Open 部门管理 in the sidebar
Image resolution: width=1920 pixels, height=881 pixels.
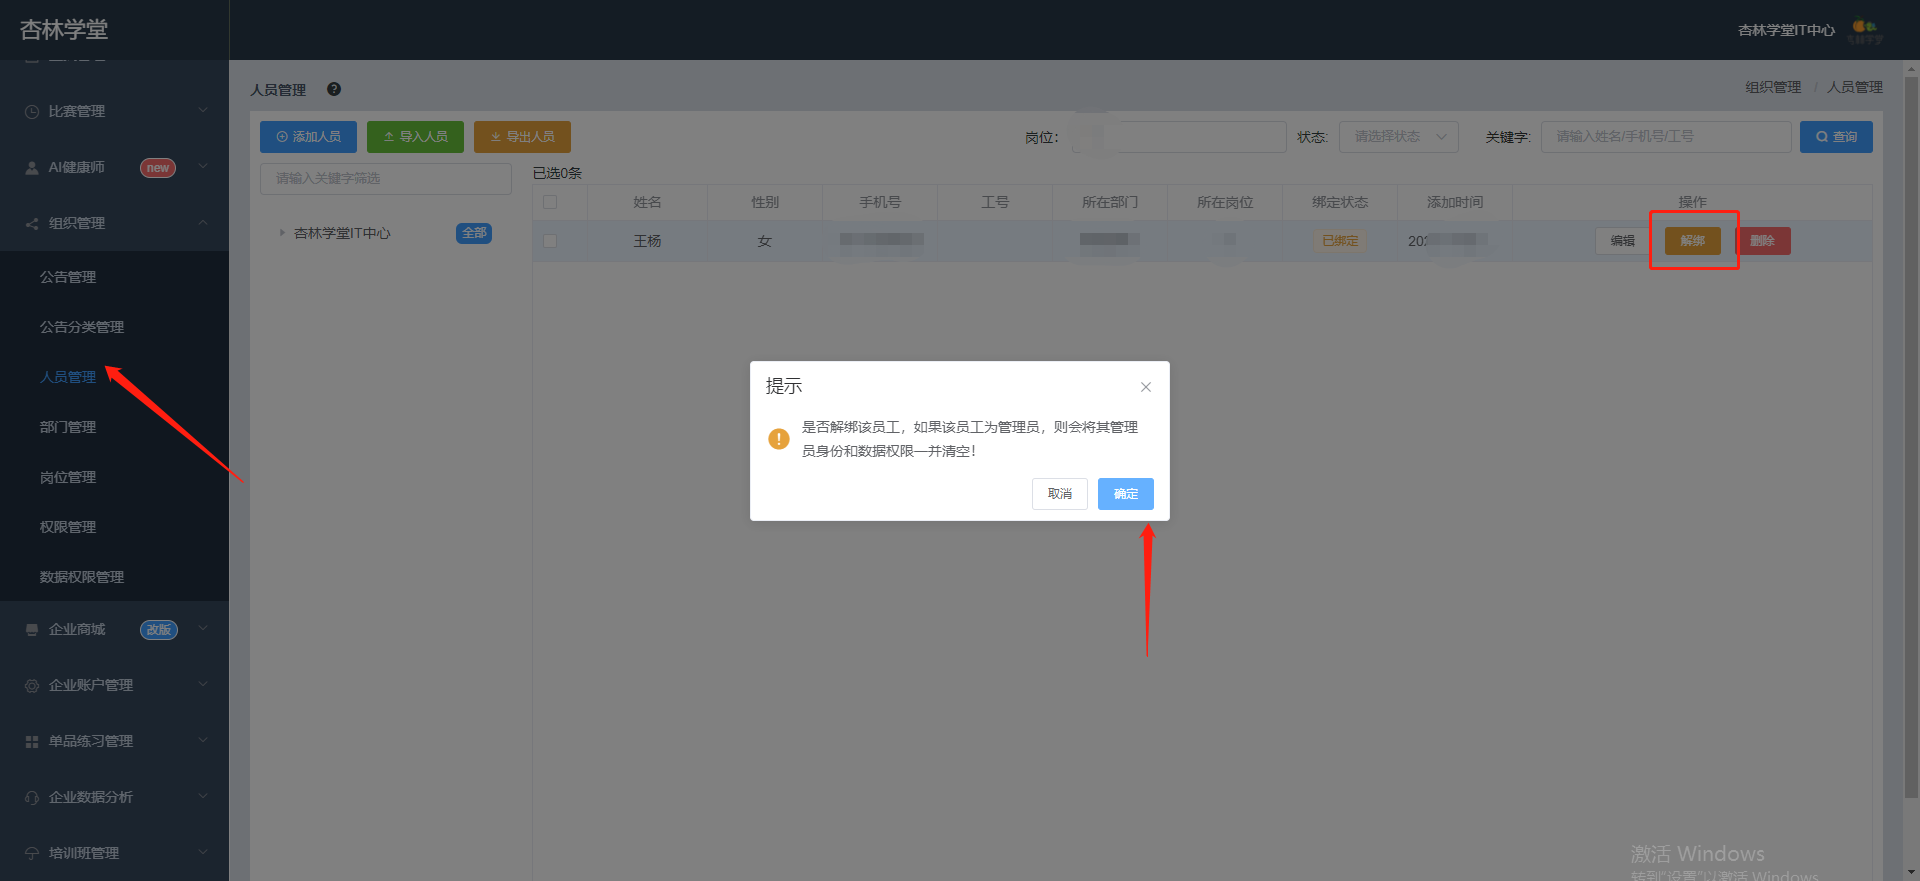click(68, 427)
